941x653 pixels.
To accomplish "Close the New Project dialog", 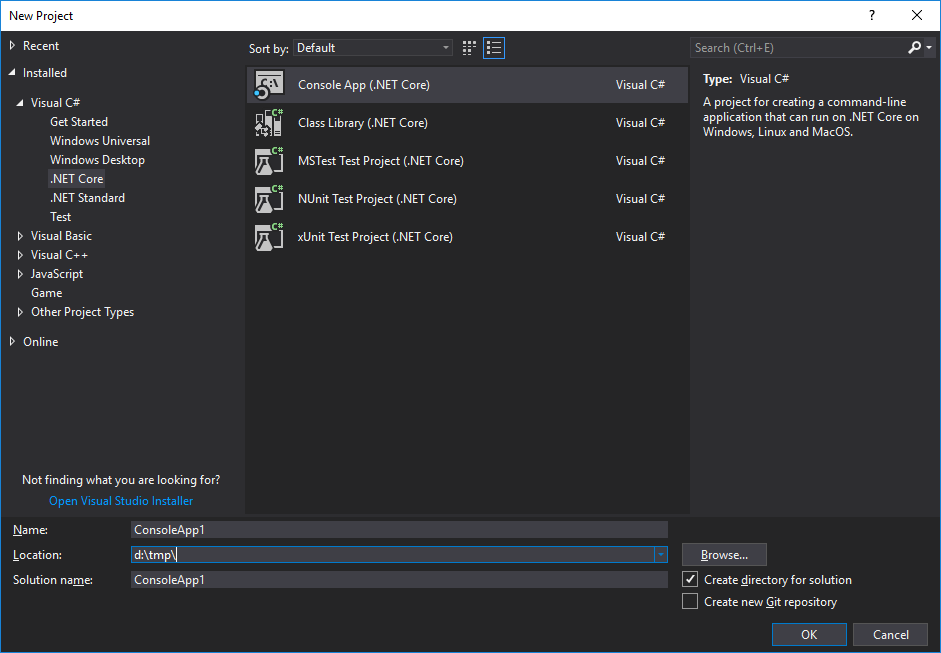I will click(917, 16).
